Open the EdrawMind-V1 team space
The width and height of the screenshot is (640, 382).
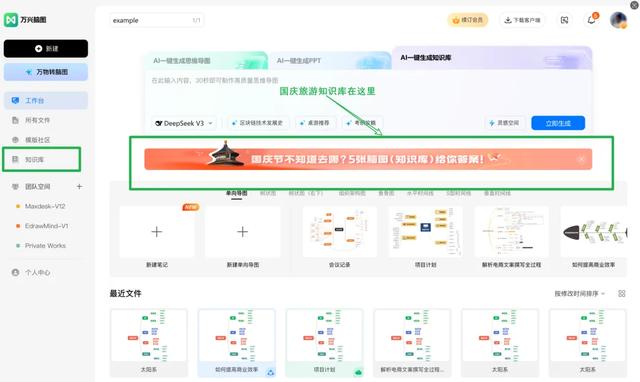(x=46, y=226)
